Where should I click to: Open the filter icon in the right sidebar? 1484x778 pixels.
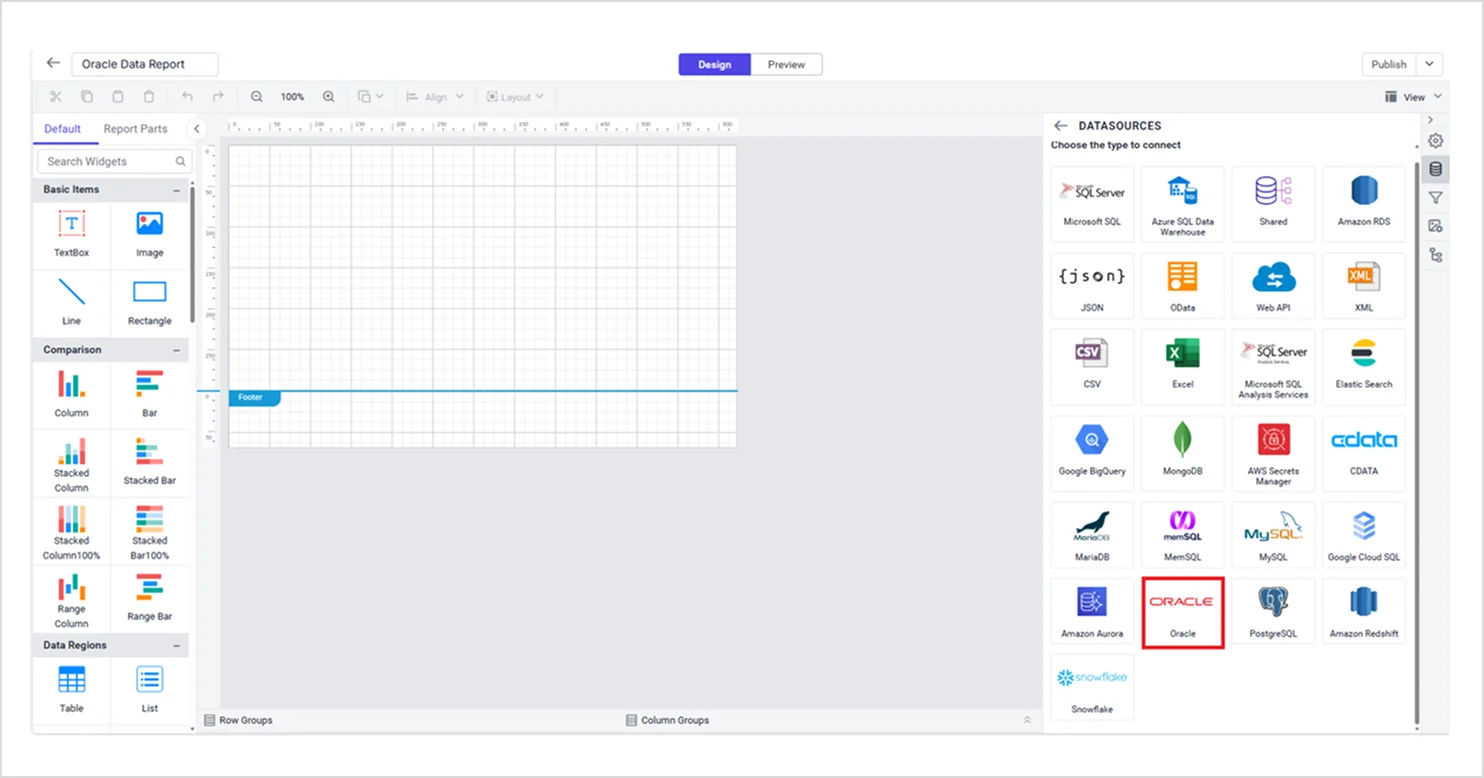[x=1436, y=197]
